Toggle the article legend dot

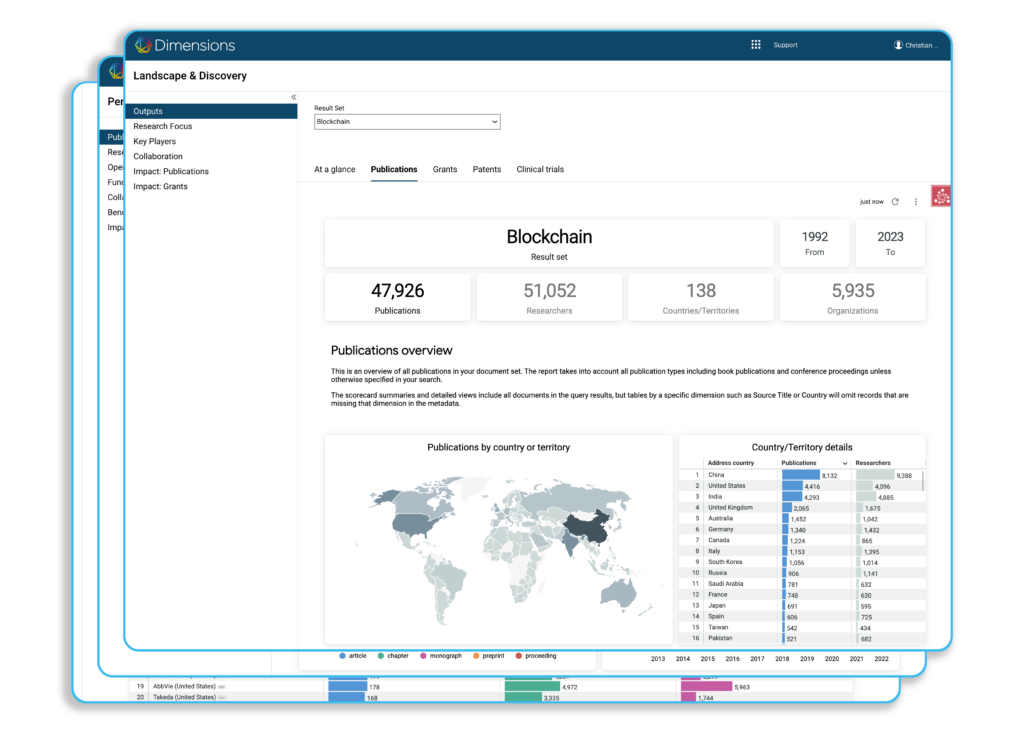click(x=343, y=656)
